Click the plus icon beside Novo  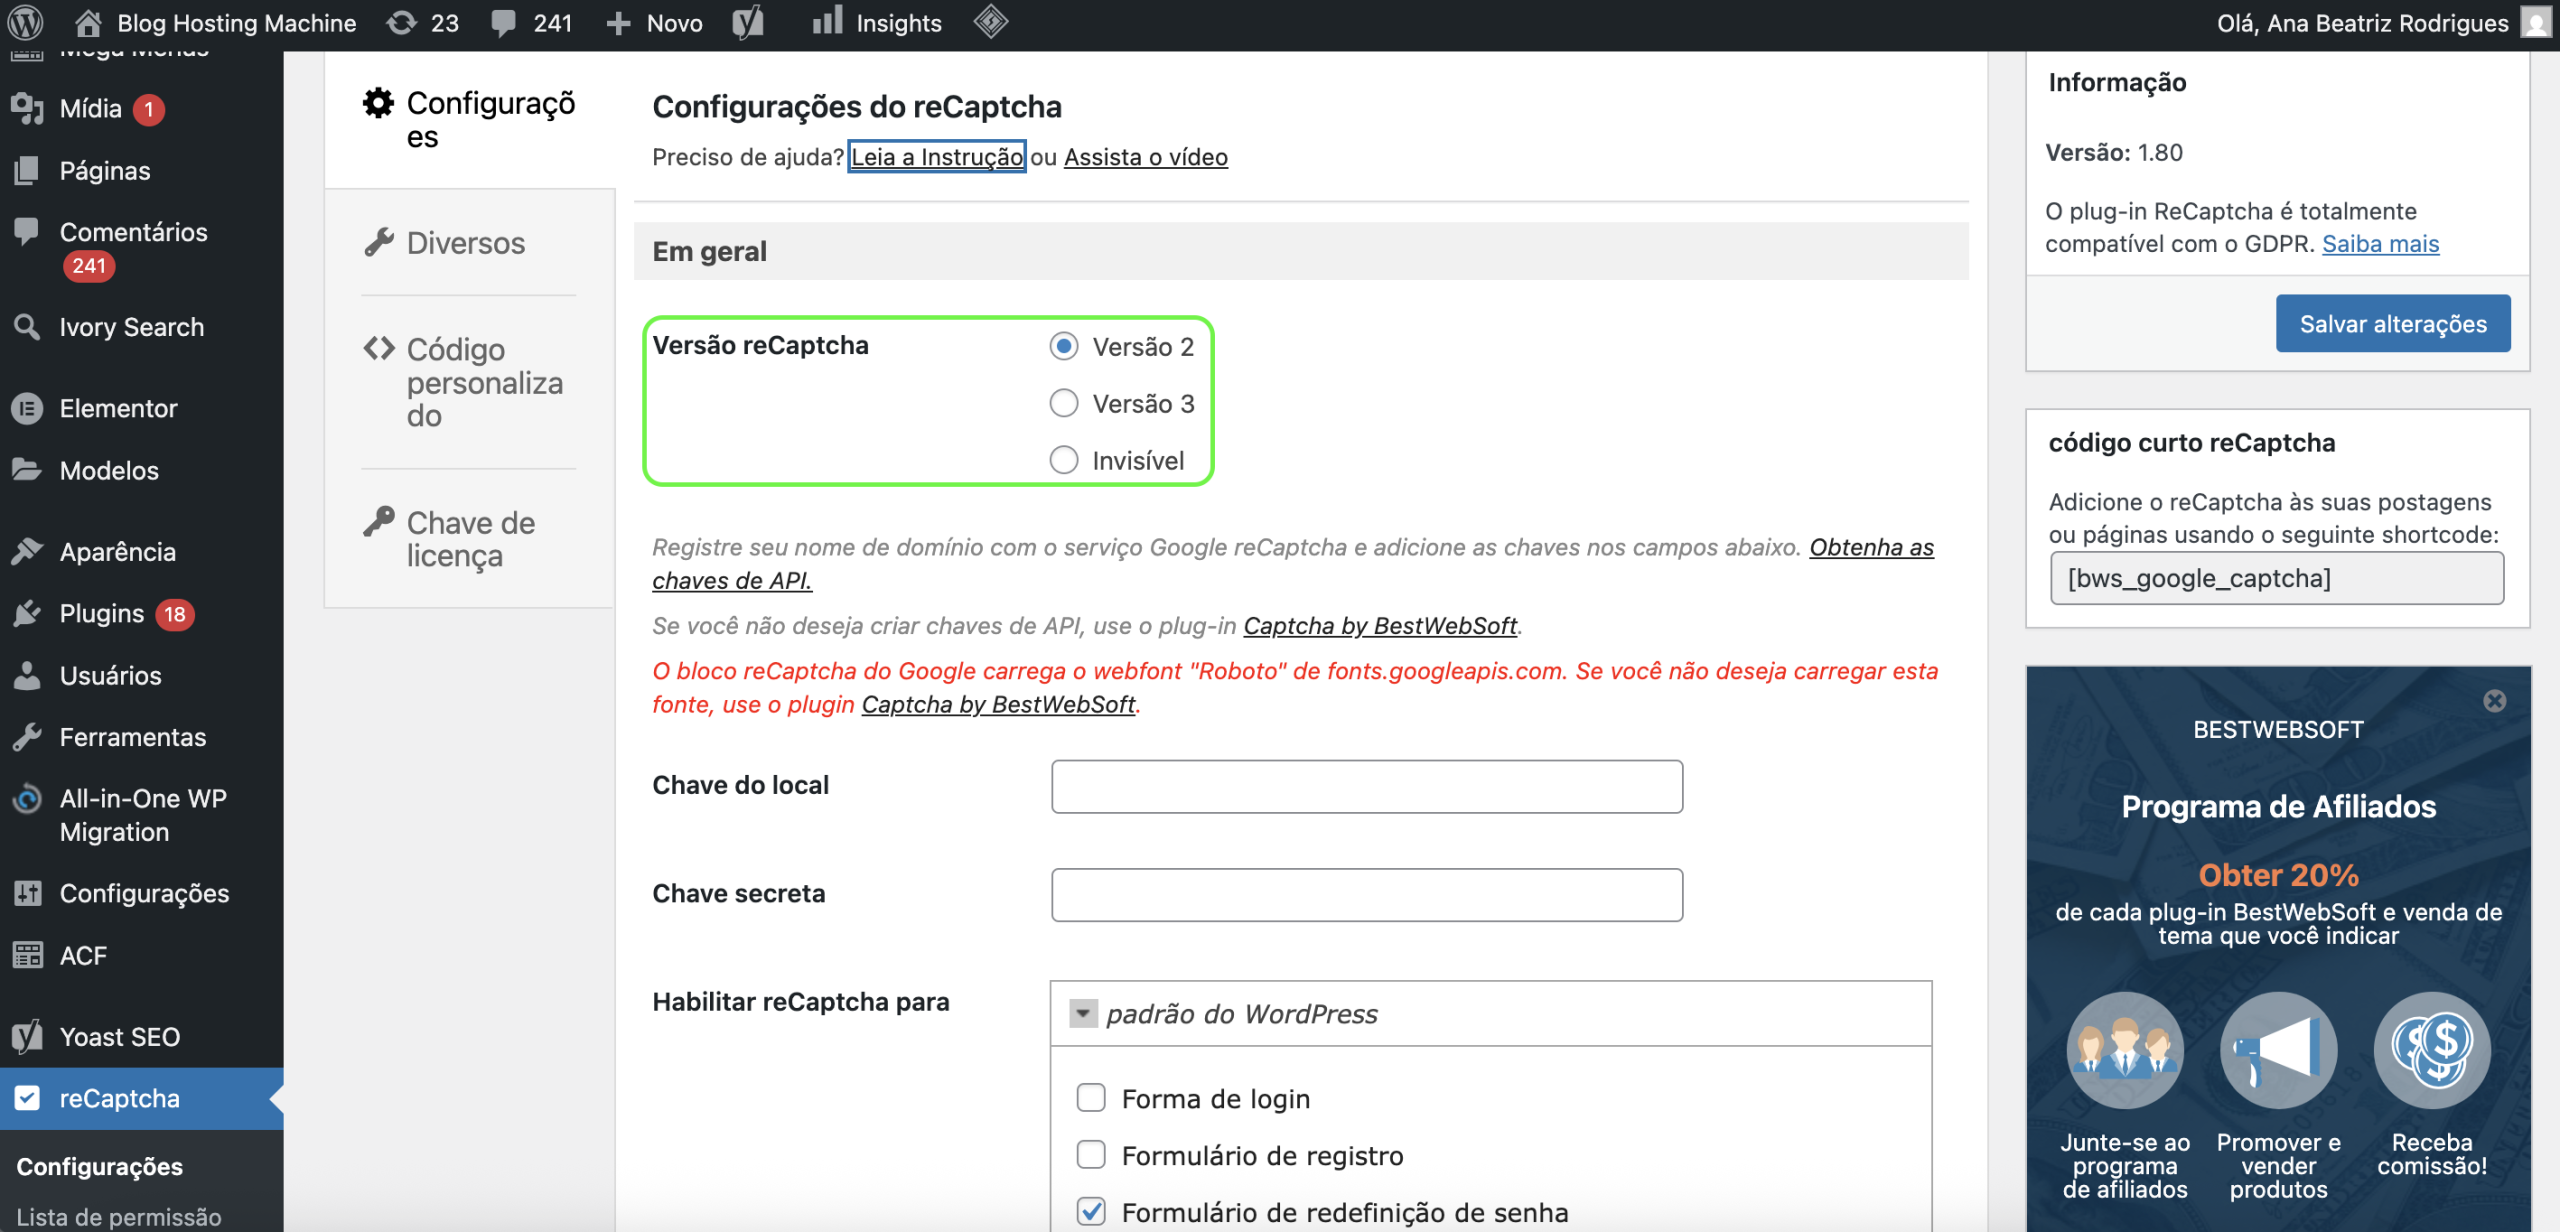pyautogui.click(x=618, y=23)
